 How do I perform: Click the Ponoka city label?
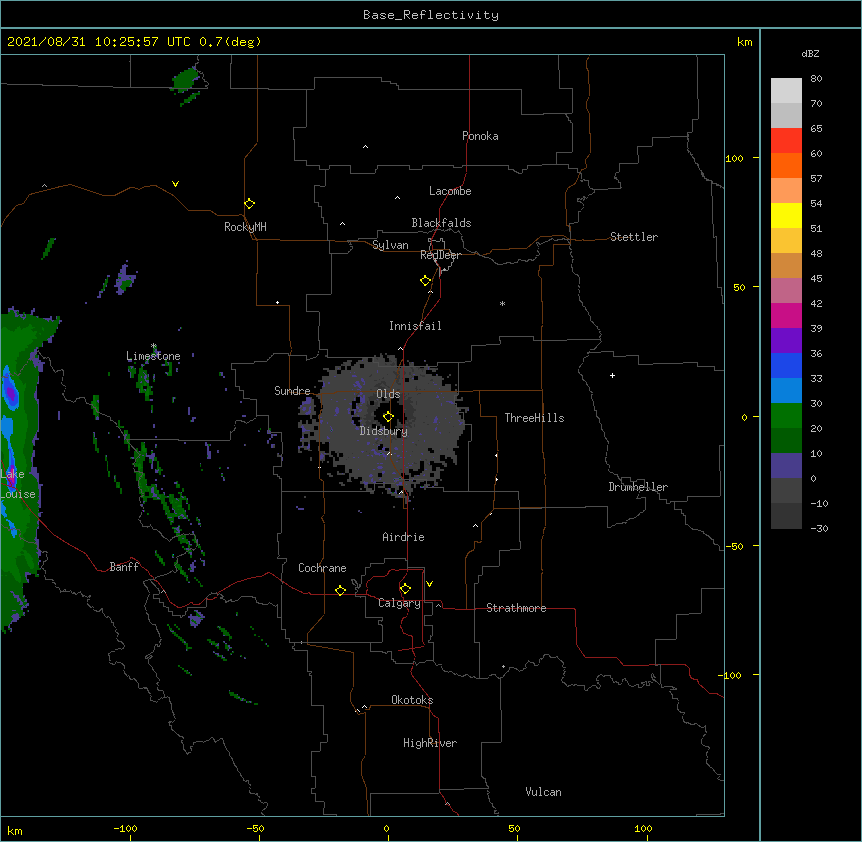point(480,136)
